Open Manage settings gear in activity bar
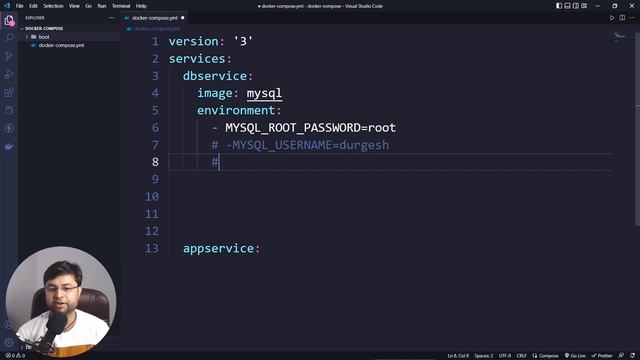This screenshot has width=640, height=360. [x=9, y=342]
